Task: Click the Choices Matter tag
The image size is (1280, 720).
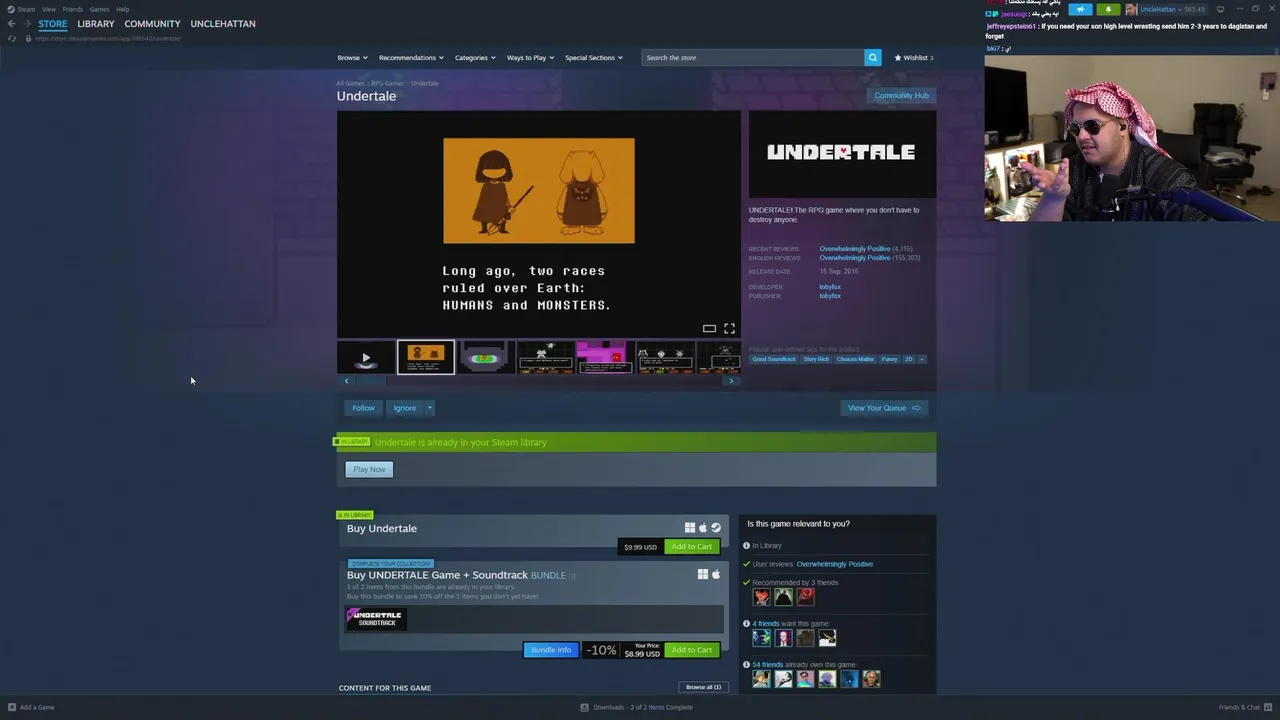Action: 855,359
